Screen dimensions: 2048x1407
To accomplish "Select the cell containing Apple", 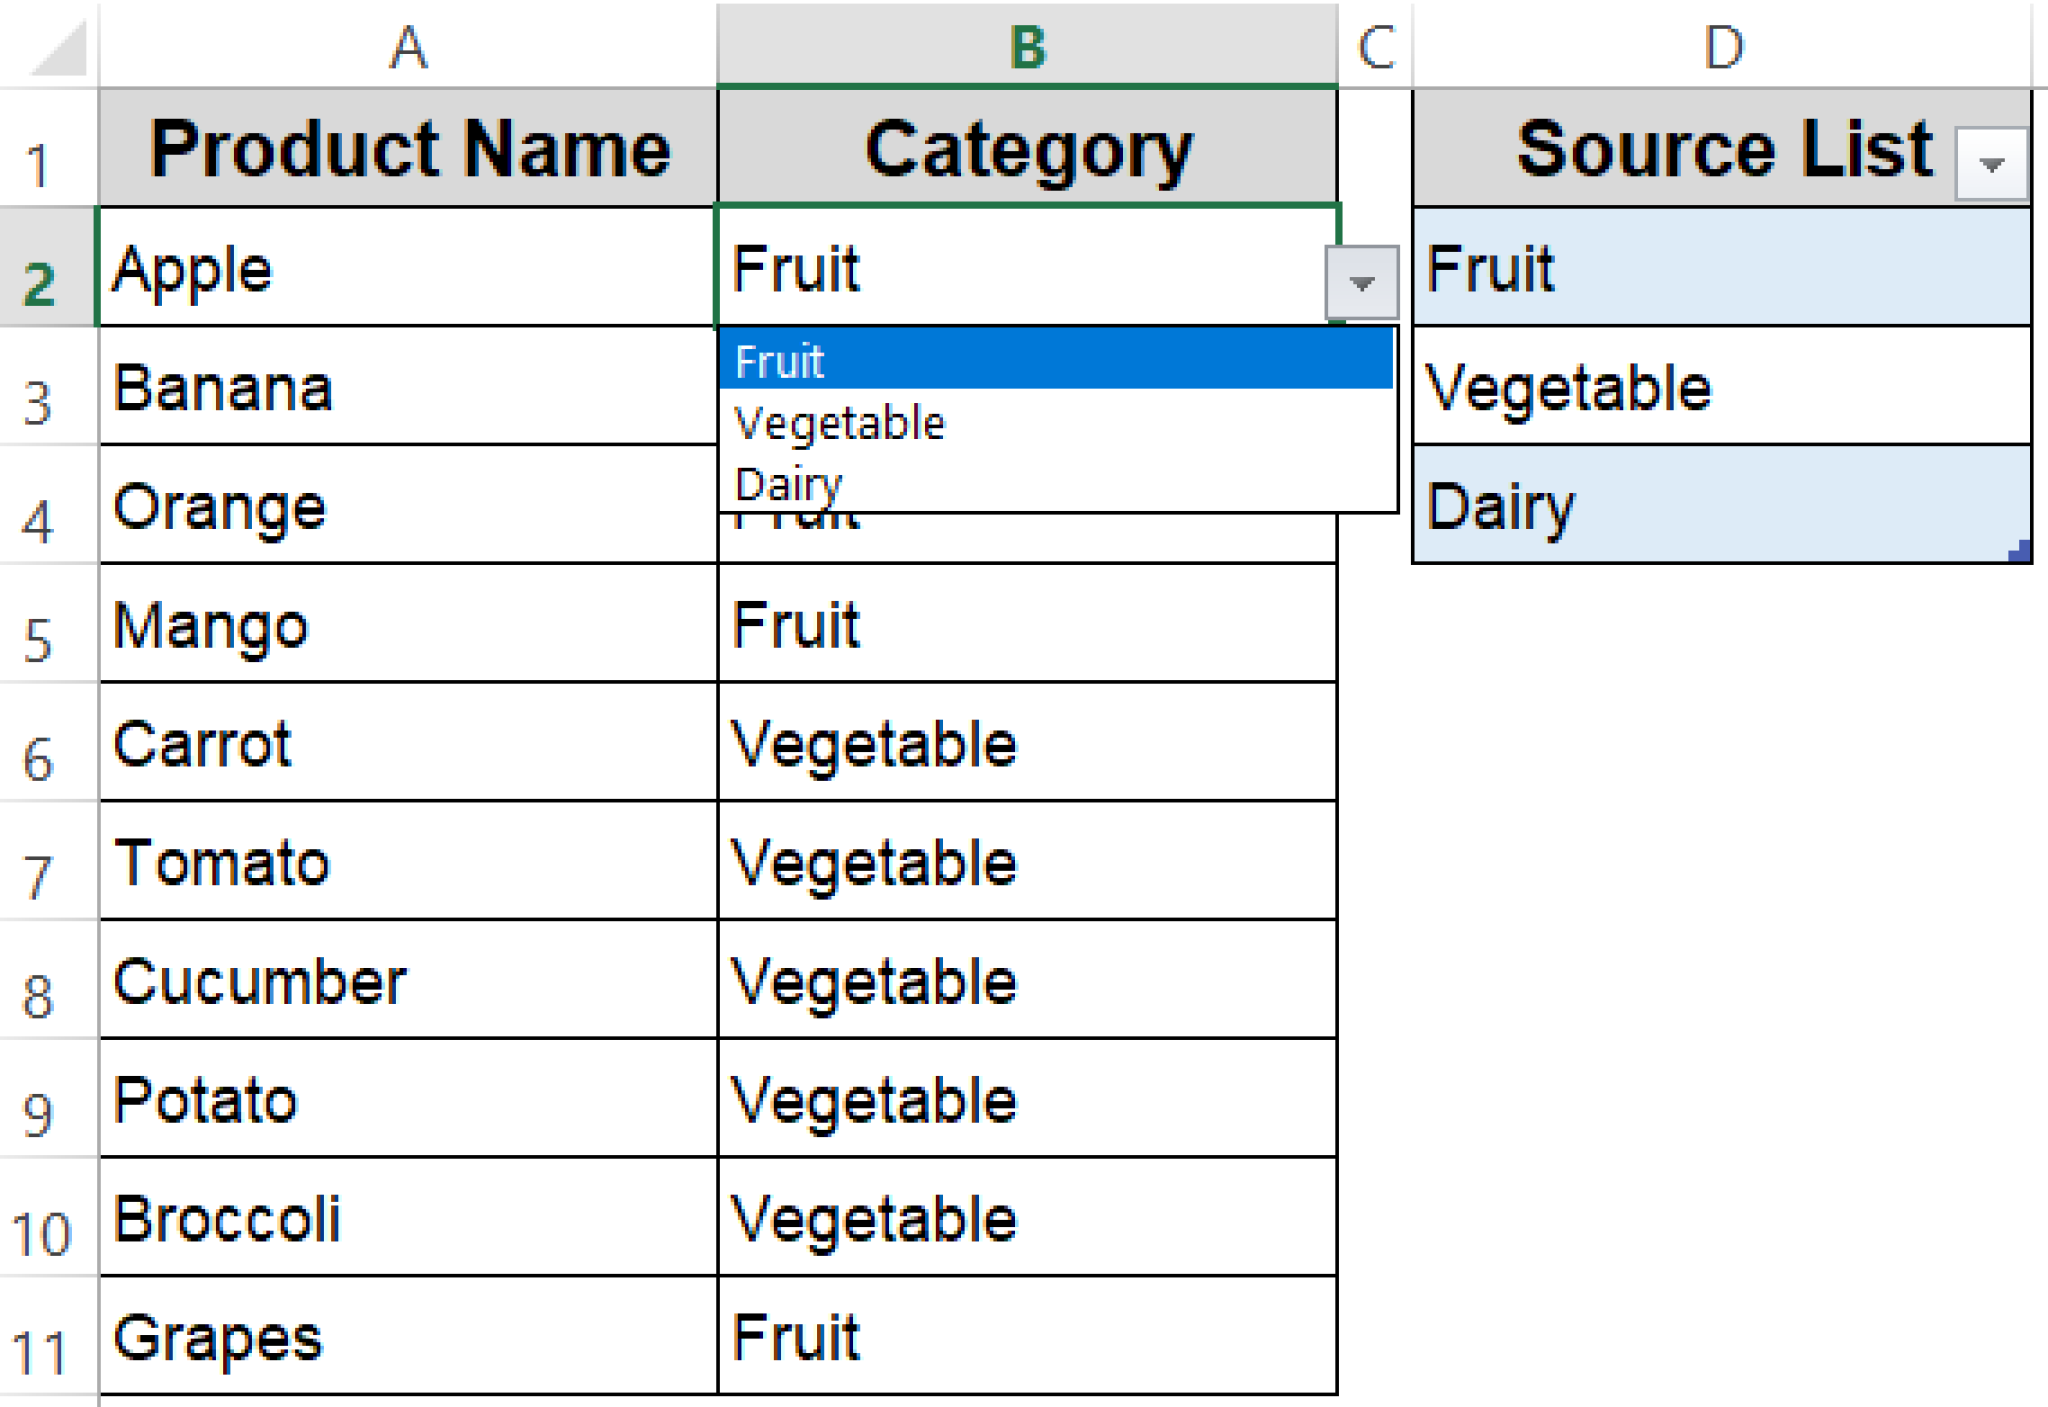I will (300, 268).
